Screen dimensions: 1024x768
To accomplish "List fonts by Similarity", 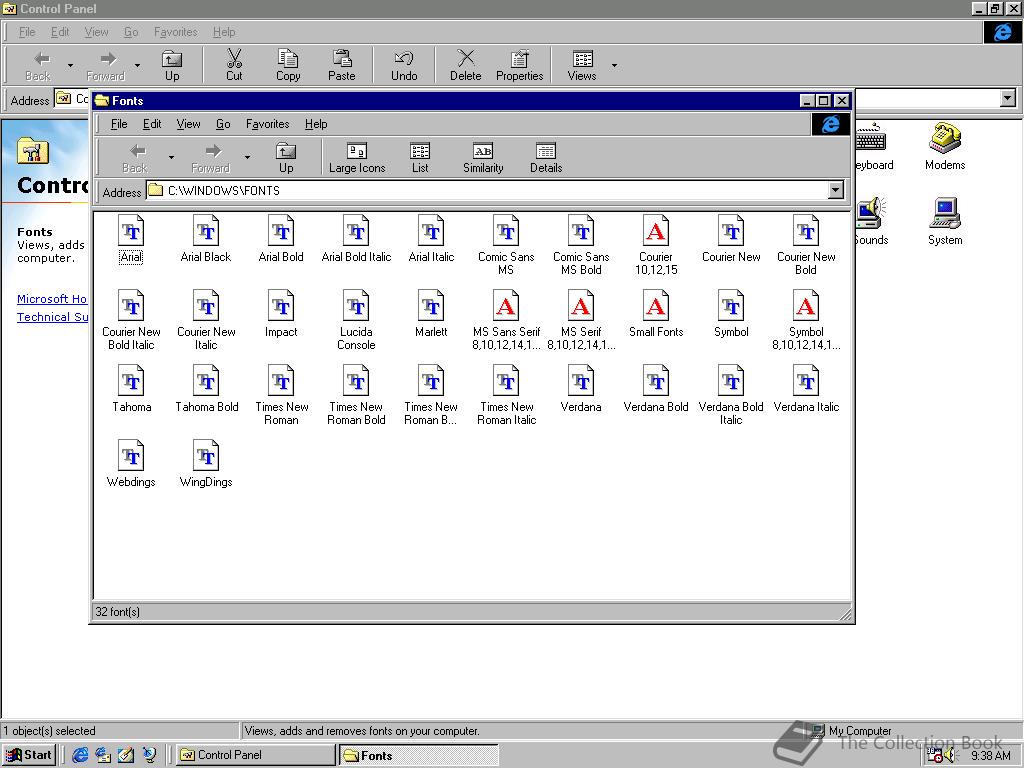I will [483, 158].
